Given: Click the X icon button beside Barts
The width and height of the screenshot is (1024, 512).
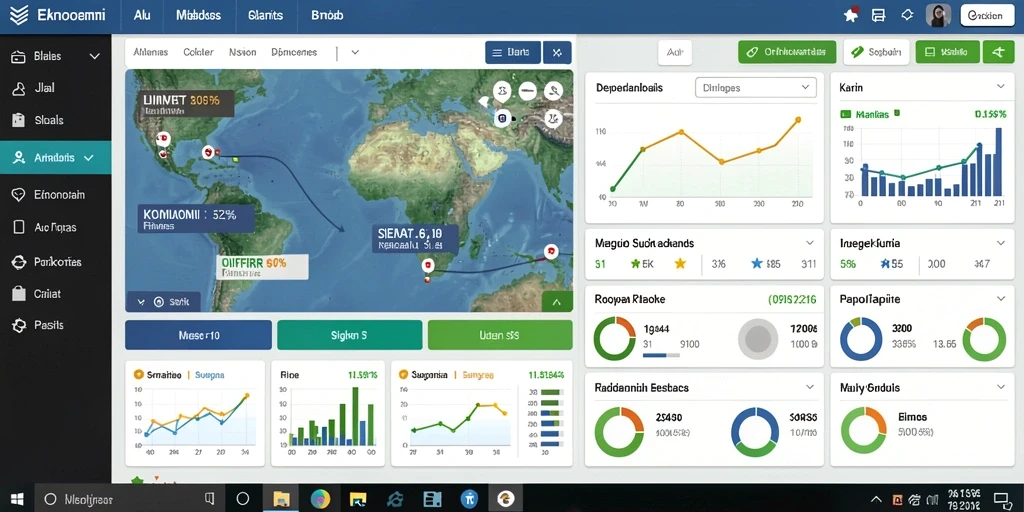Looking at the screenshot, I should pos(557,53).
